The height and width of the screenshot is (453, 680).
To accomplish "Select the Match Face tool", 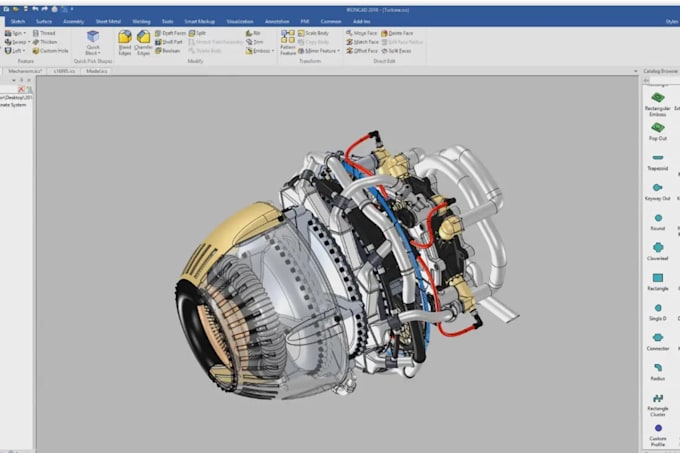I will coord(362,42).
